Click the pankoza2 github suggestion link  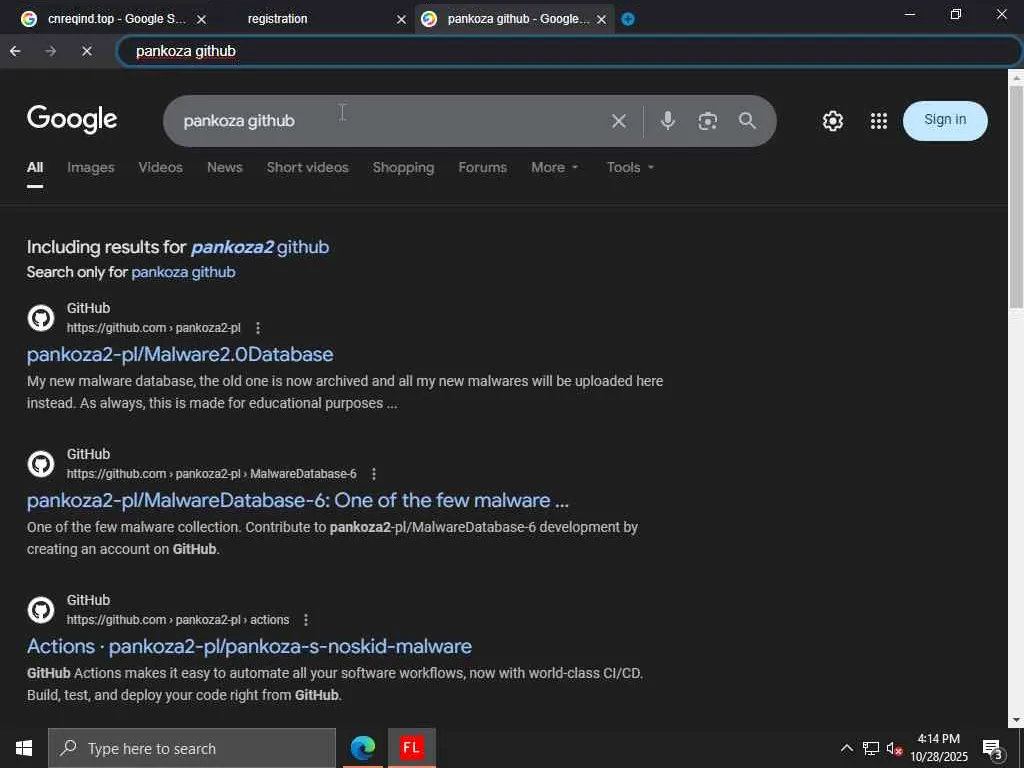pos(260,248)
